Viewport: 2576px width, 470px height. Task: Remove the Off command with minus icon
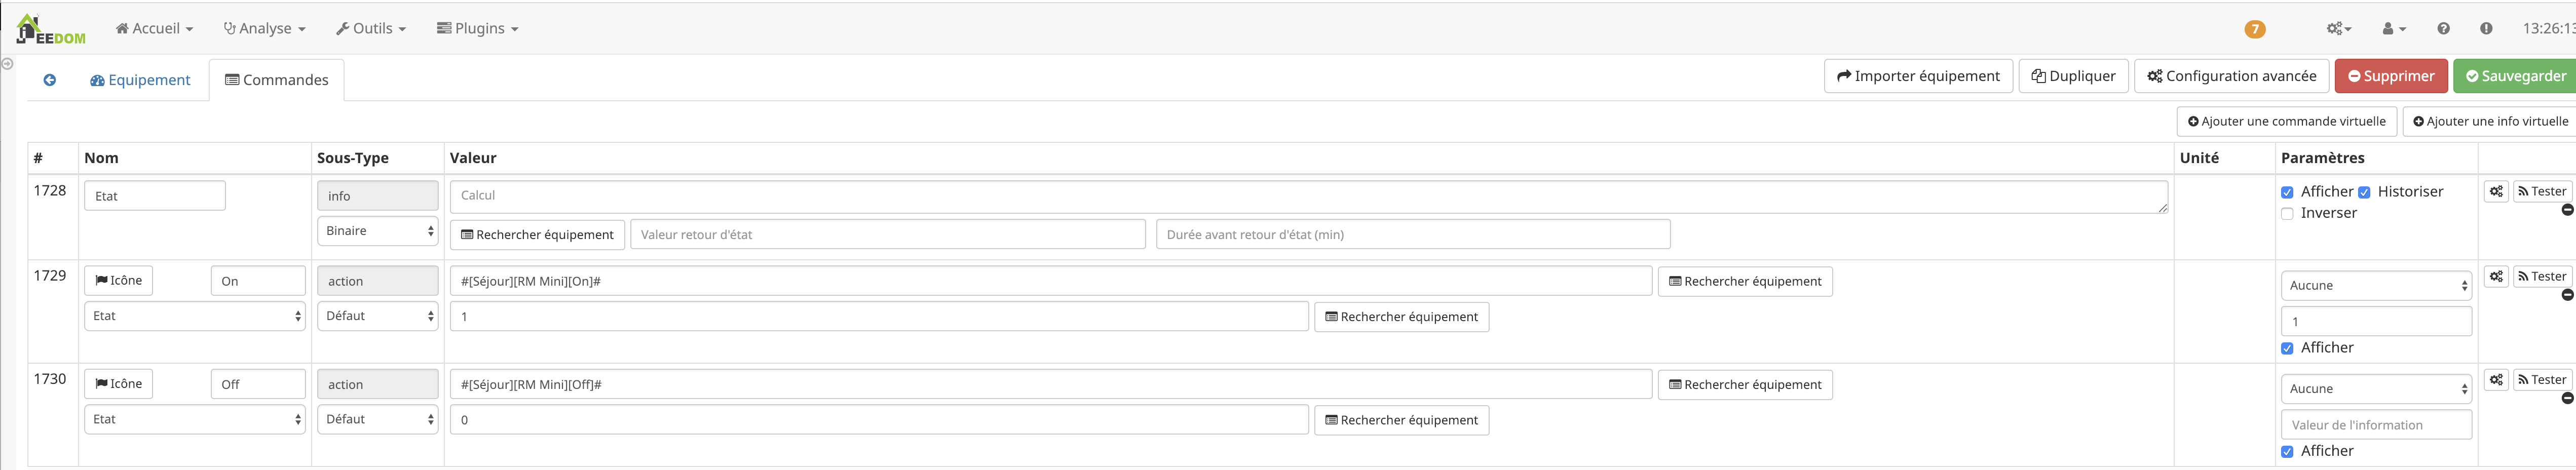[x=2567, y=398]
